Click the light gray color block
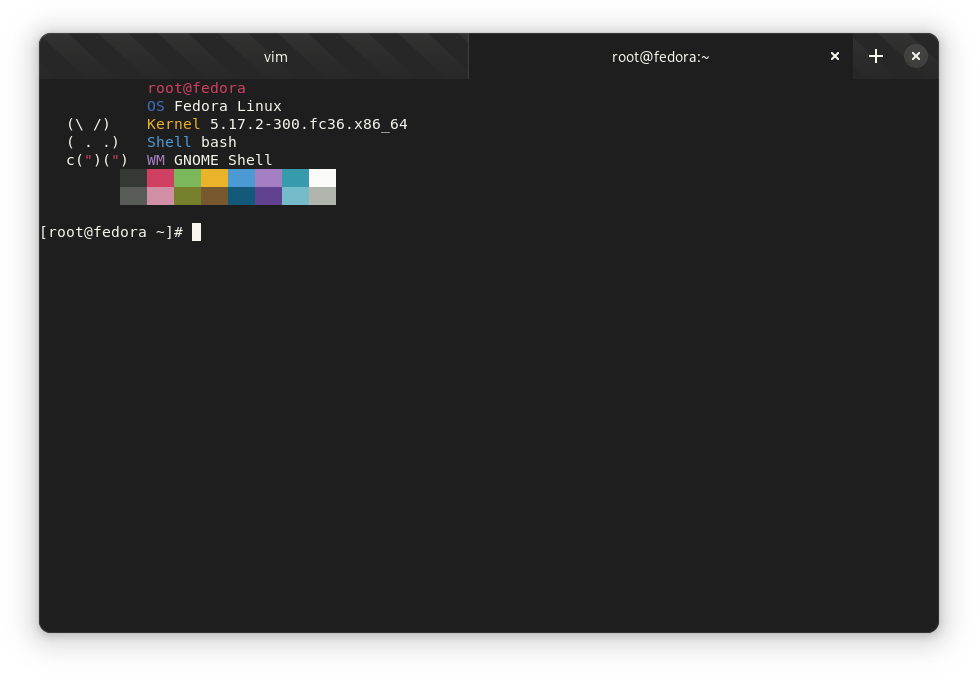The height and width of the screenshot is (678, 978). pyautogui.click(x=322, y=196)
